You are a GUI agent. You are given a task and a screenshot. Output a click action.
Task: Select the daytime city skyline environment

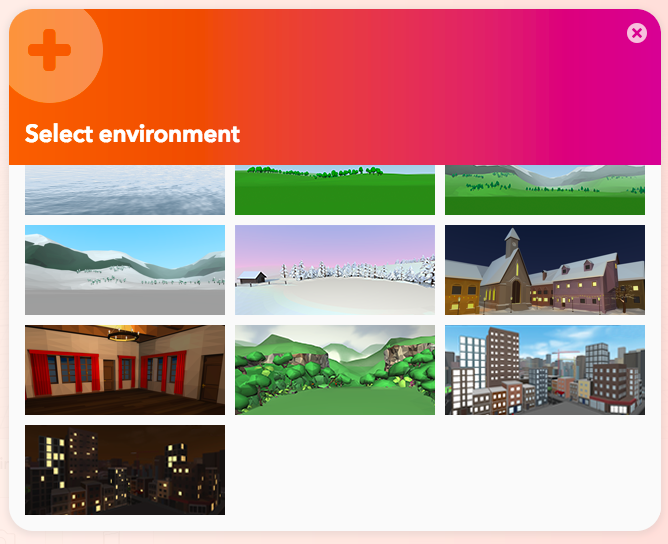coord(545,370)
